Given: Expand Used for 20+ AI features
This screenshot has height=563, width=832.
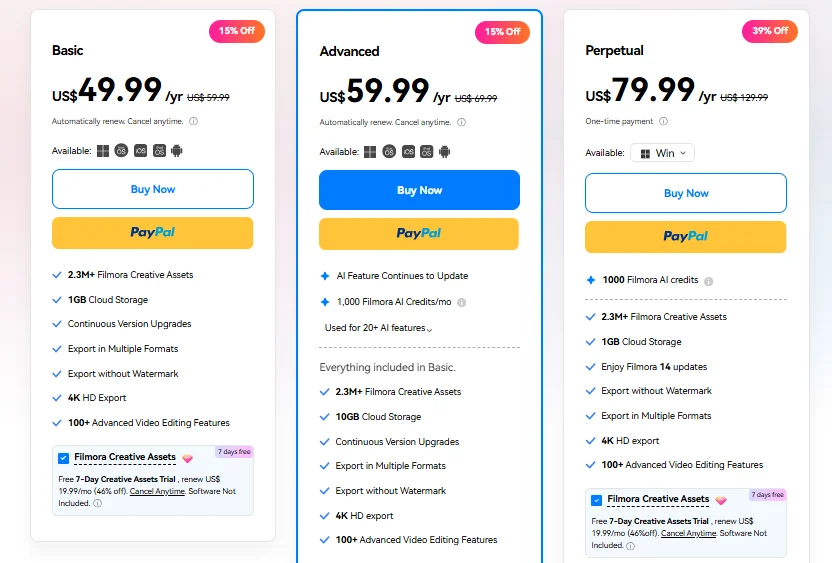Looking at the screenshot, I should coord(378,328).
